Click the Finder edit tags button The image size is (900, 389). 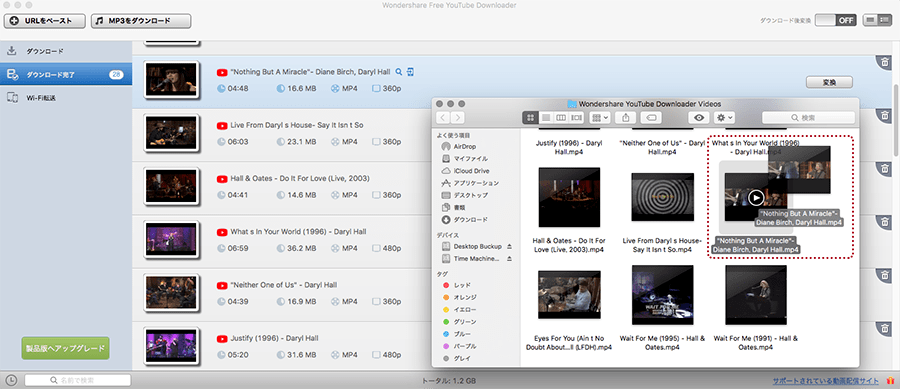[x=651, y=118]
